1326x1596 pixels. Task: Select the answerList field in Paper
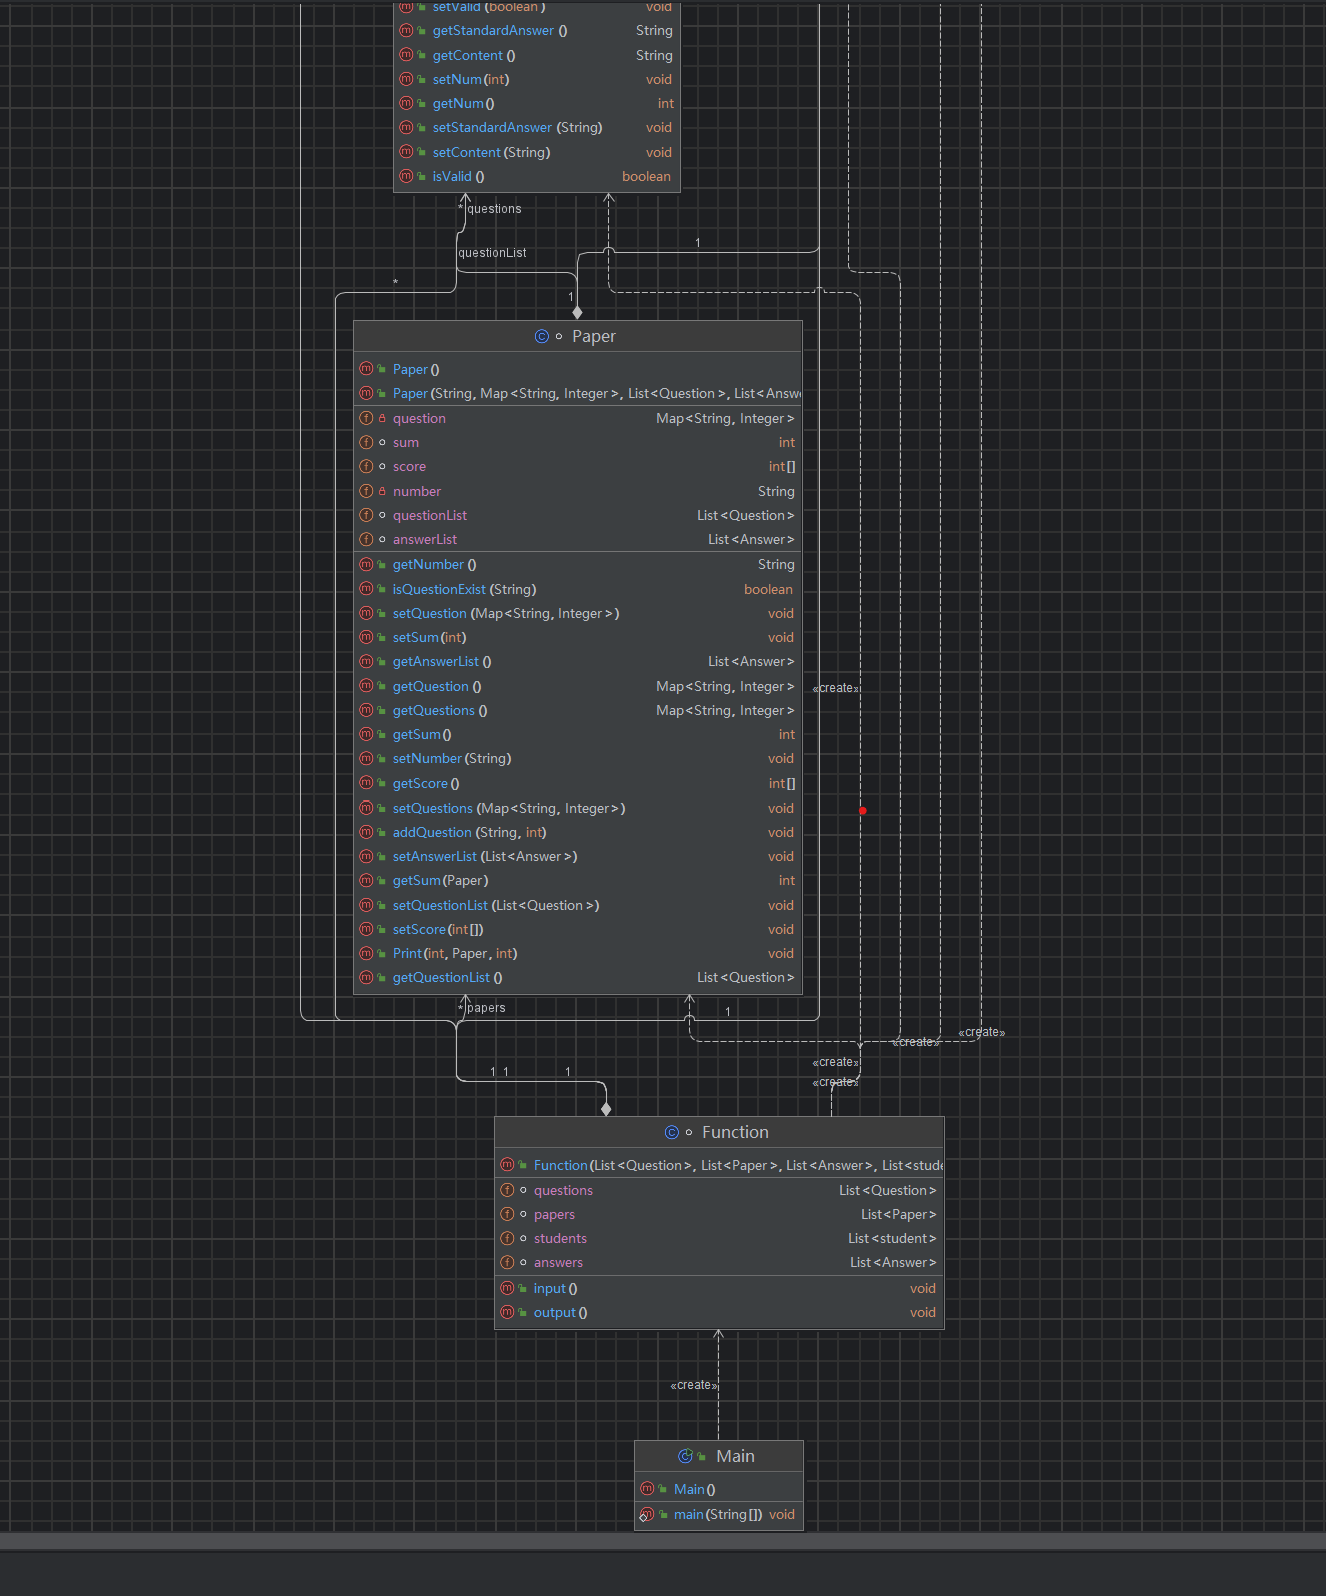point(578,539)
